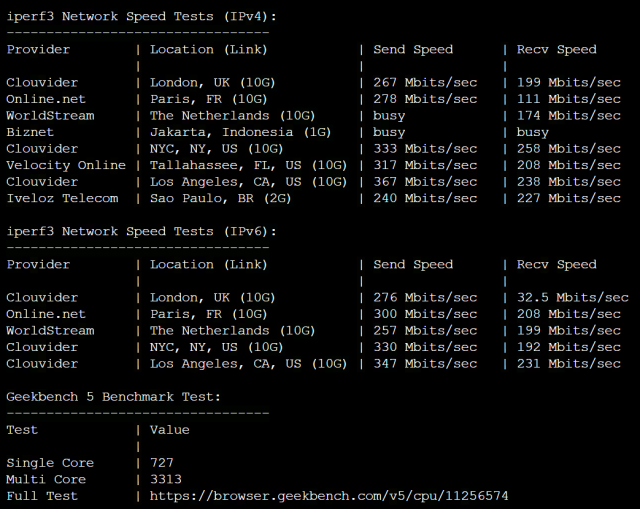Click the iperf3 IPv4 tests heading

[141, 17]
